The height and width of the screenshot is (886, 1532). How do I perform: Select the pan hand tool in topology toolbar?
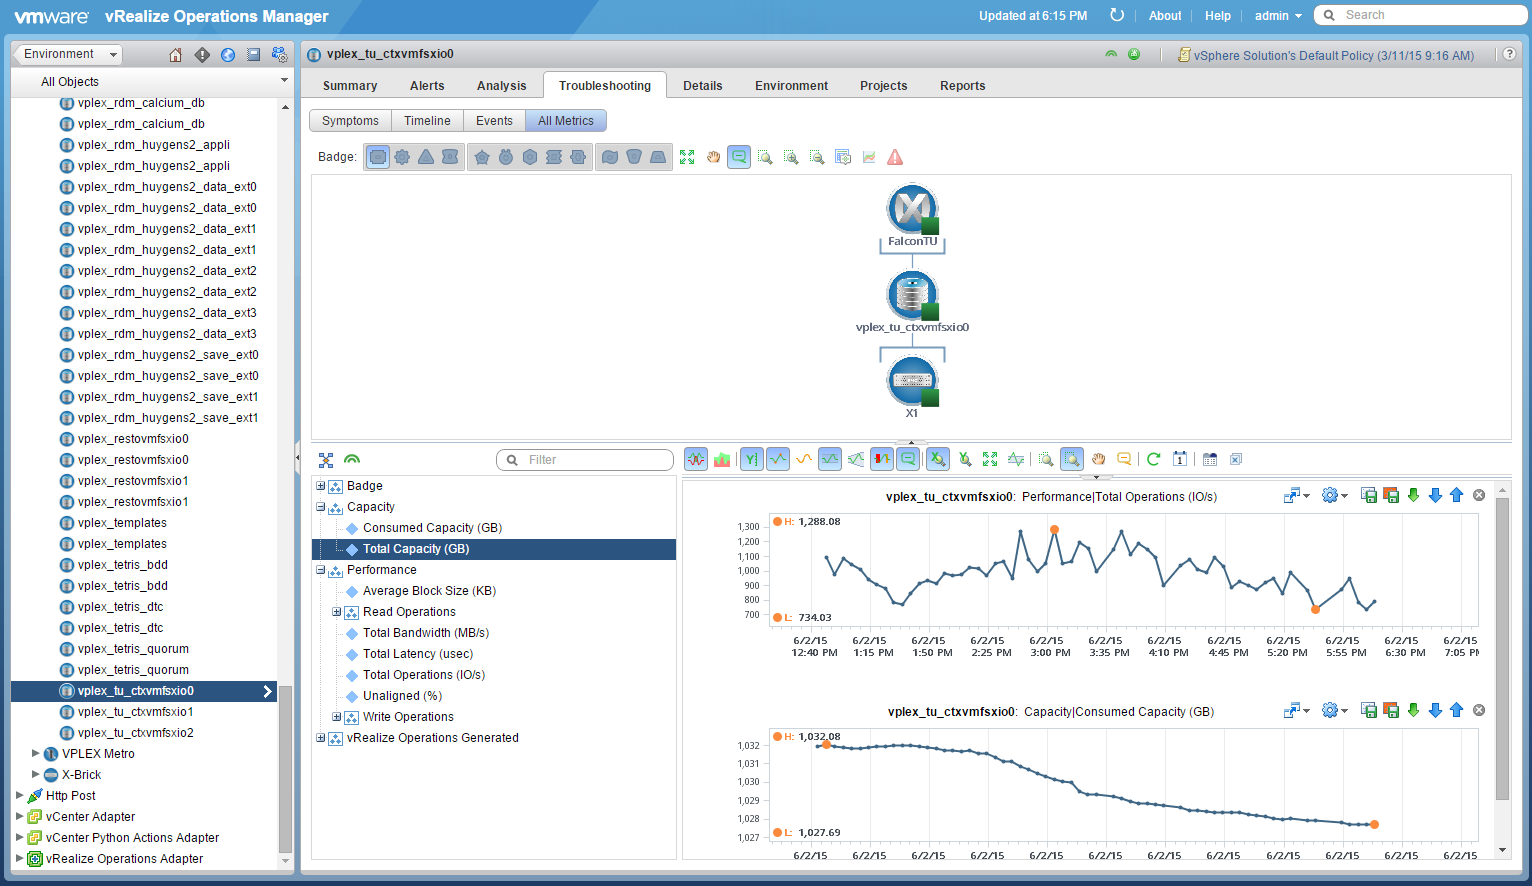pyautogui.click(x=713, y=157)
